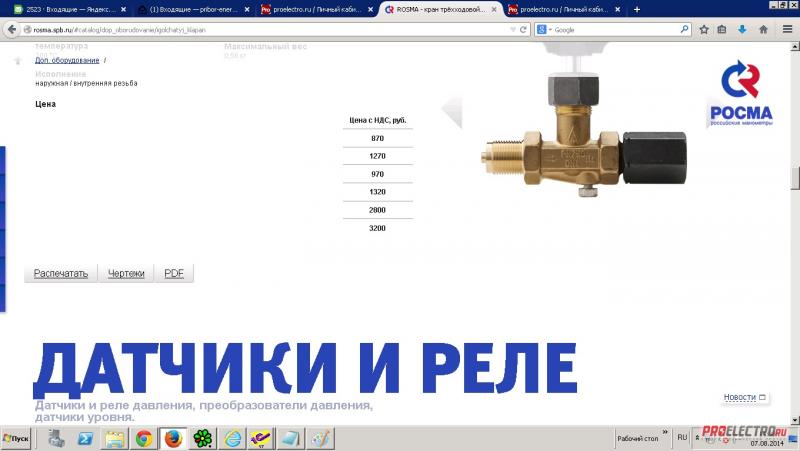Open the RU language selector in the tray
800x451 pixels.
pos(682,438)
